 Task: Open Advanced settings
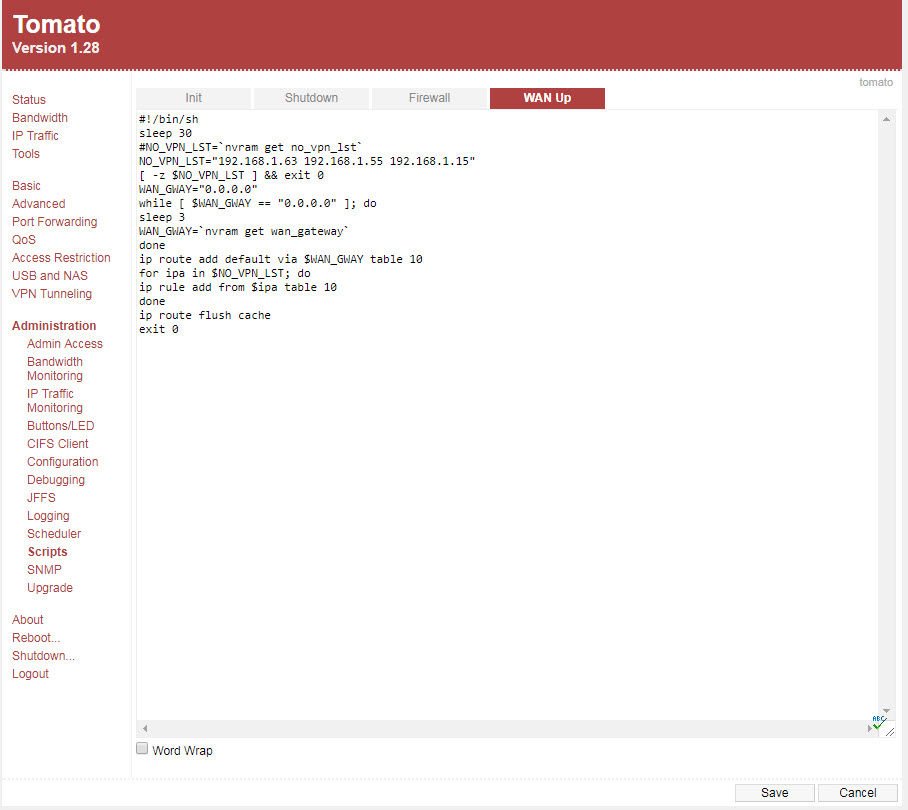click(x=39, y=204)
